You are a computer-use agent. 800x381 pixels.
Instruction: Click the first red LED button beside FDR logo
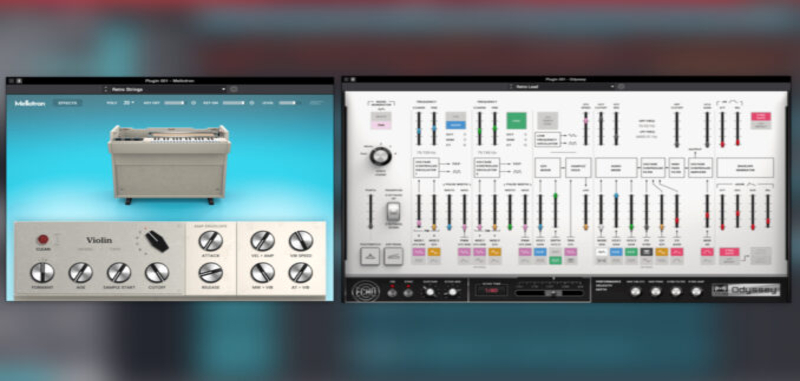pos(392,292)
